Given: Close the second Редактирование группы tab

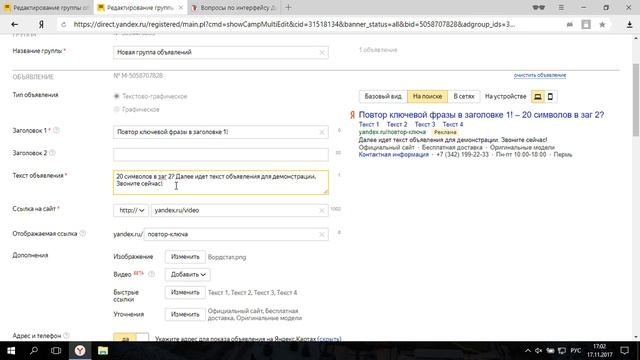Looking at the screenshot, I should [181, 7].
